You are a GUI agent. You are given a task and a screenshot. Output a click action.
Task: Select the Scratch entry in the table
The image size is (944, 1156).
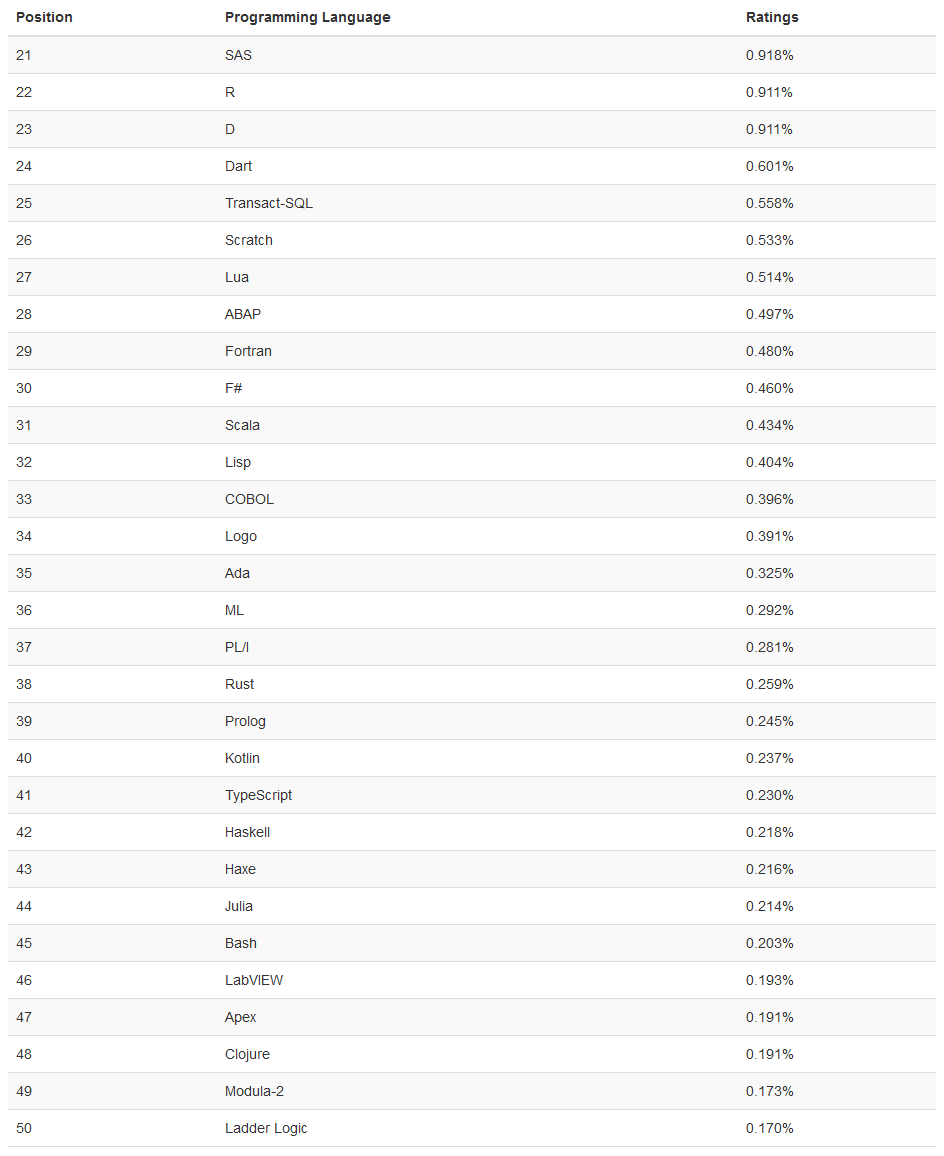(x=249, y=240)
